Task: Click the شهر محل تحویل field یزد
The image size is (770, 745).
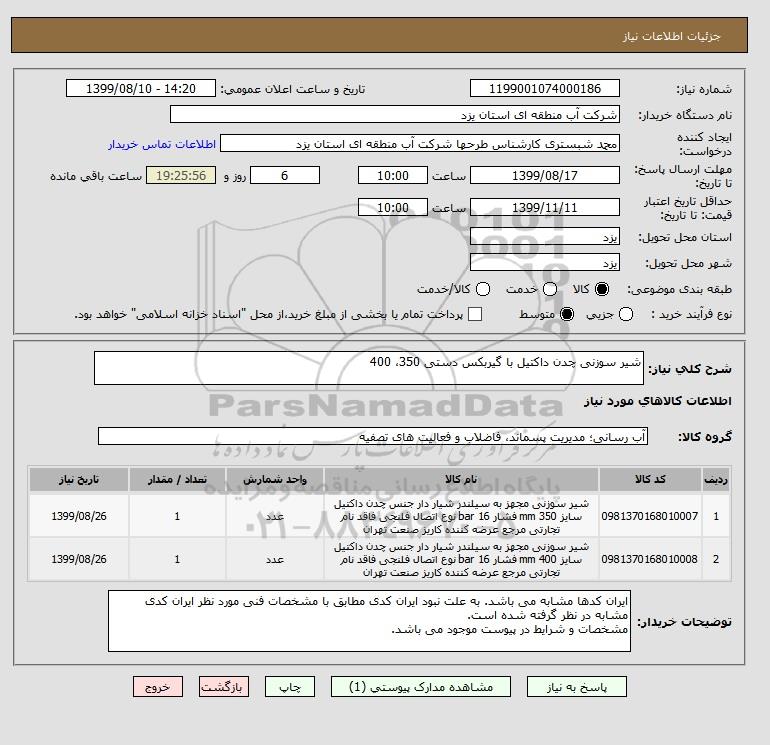Action: click(x=545, y=262)
